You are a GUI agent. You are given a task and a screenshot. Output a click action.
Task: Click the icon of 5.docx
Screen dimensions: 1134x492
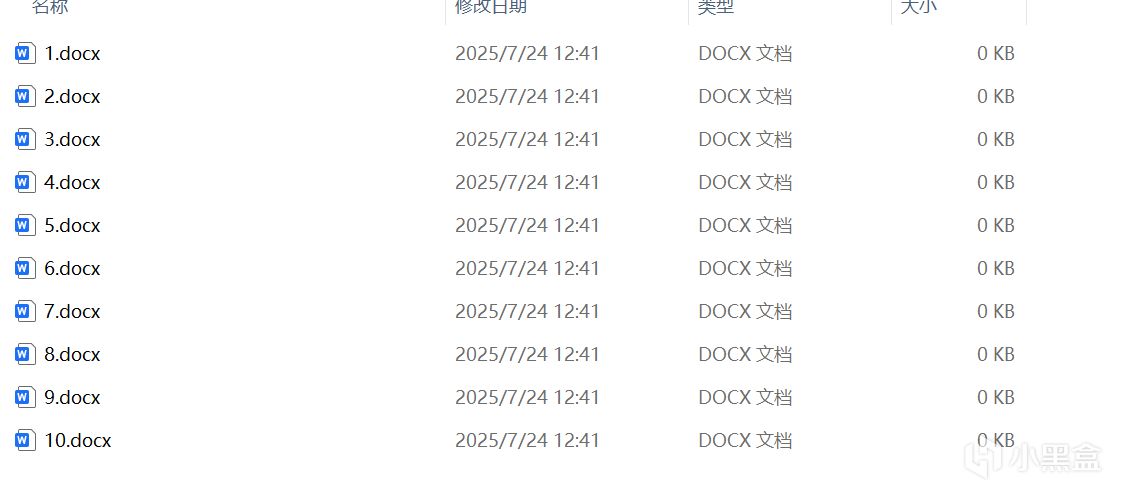tap(25, 226)
